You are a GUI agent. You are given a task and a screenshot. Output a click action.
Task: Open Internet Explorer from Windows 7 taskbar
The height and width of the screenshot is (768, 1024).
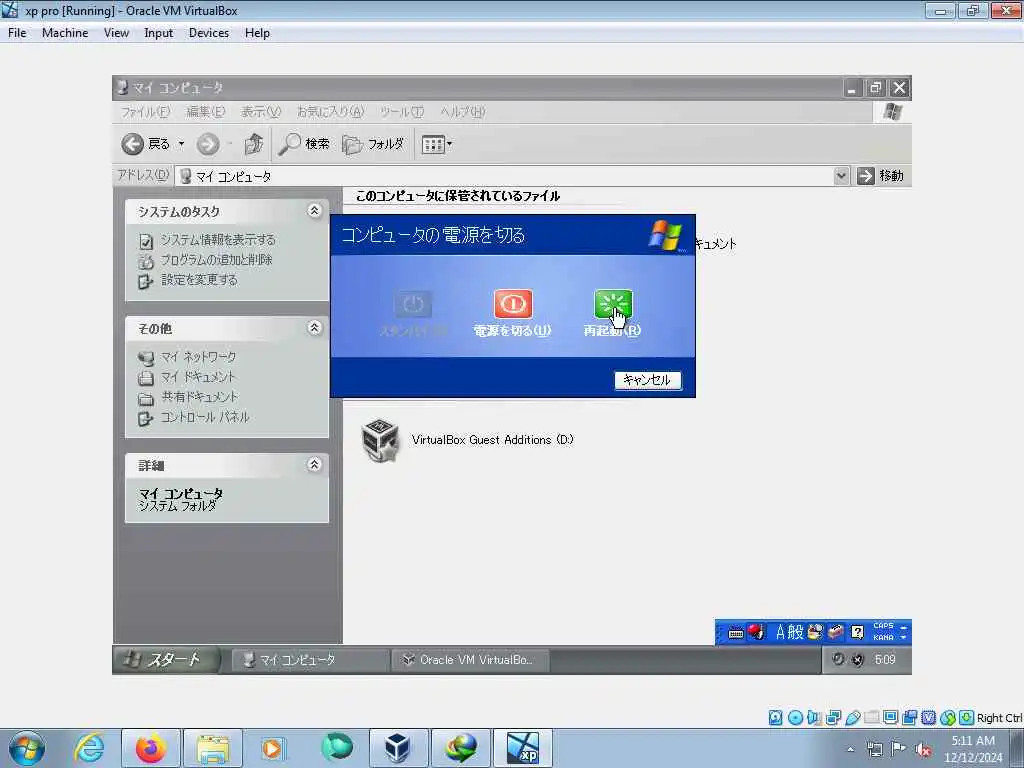[x=88, y=748]
